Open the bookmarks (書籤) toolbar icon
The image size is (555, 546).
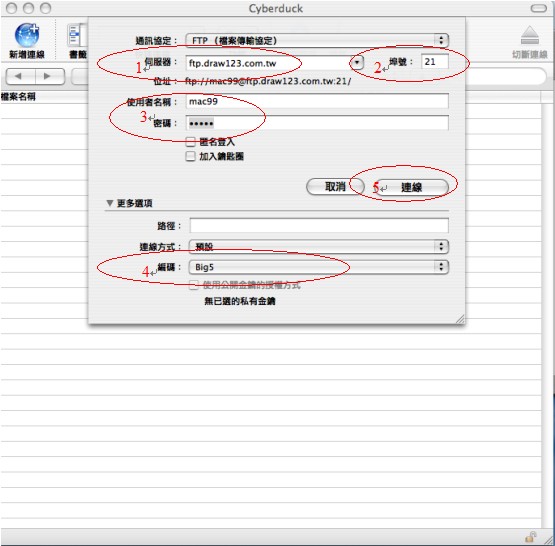pyautogui.click(x=77, y=35)
